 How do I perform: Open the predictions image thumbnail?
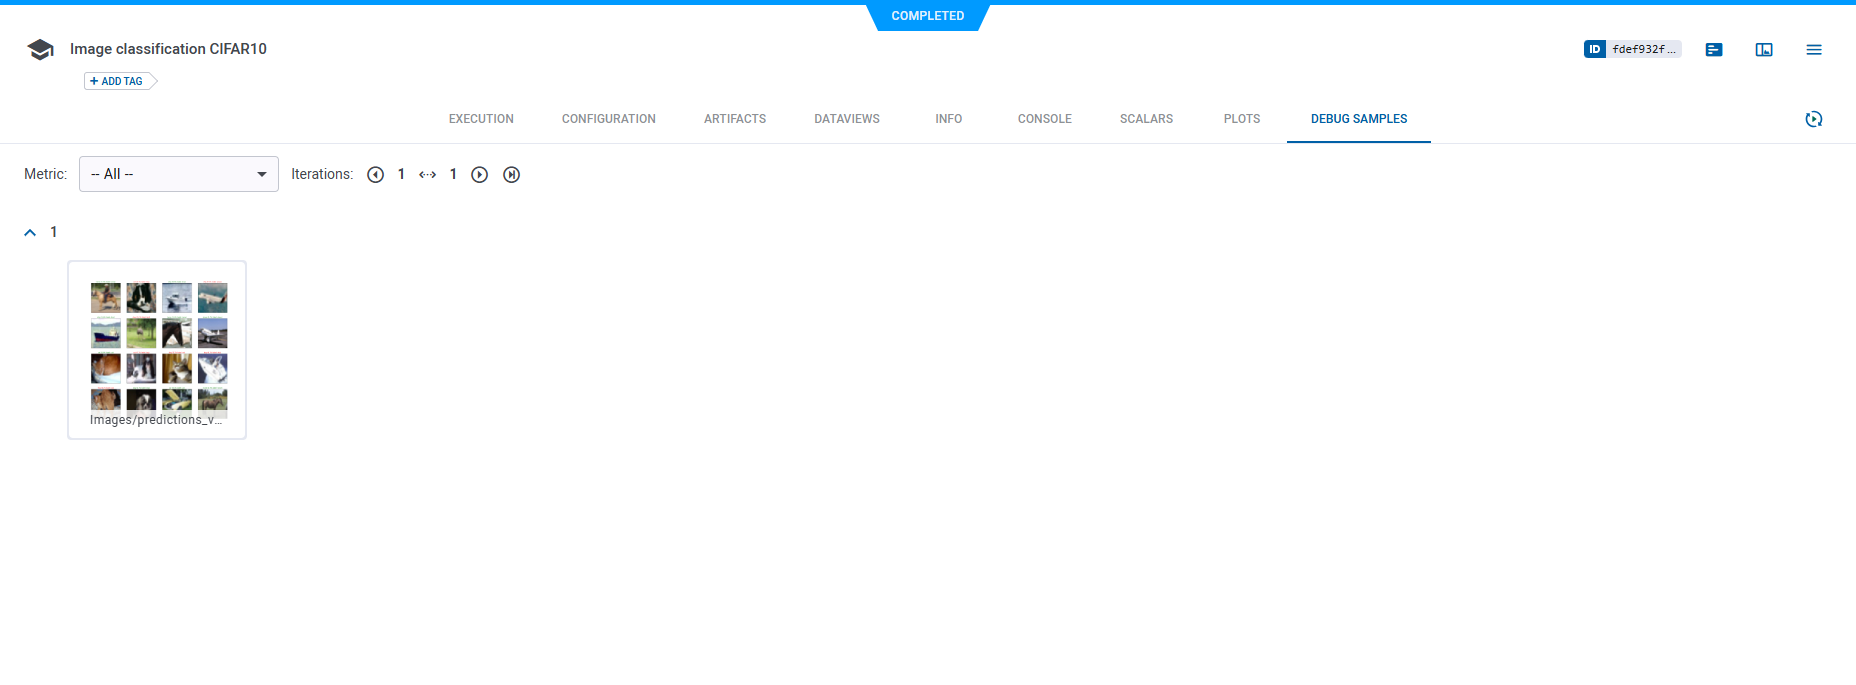point(158,346)
